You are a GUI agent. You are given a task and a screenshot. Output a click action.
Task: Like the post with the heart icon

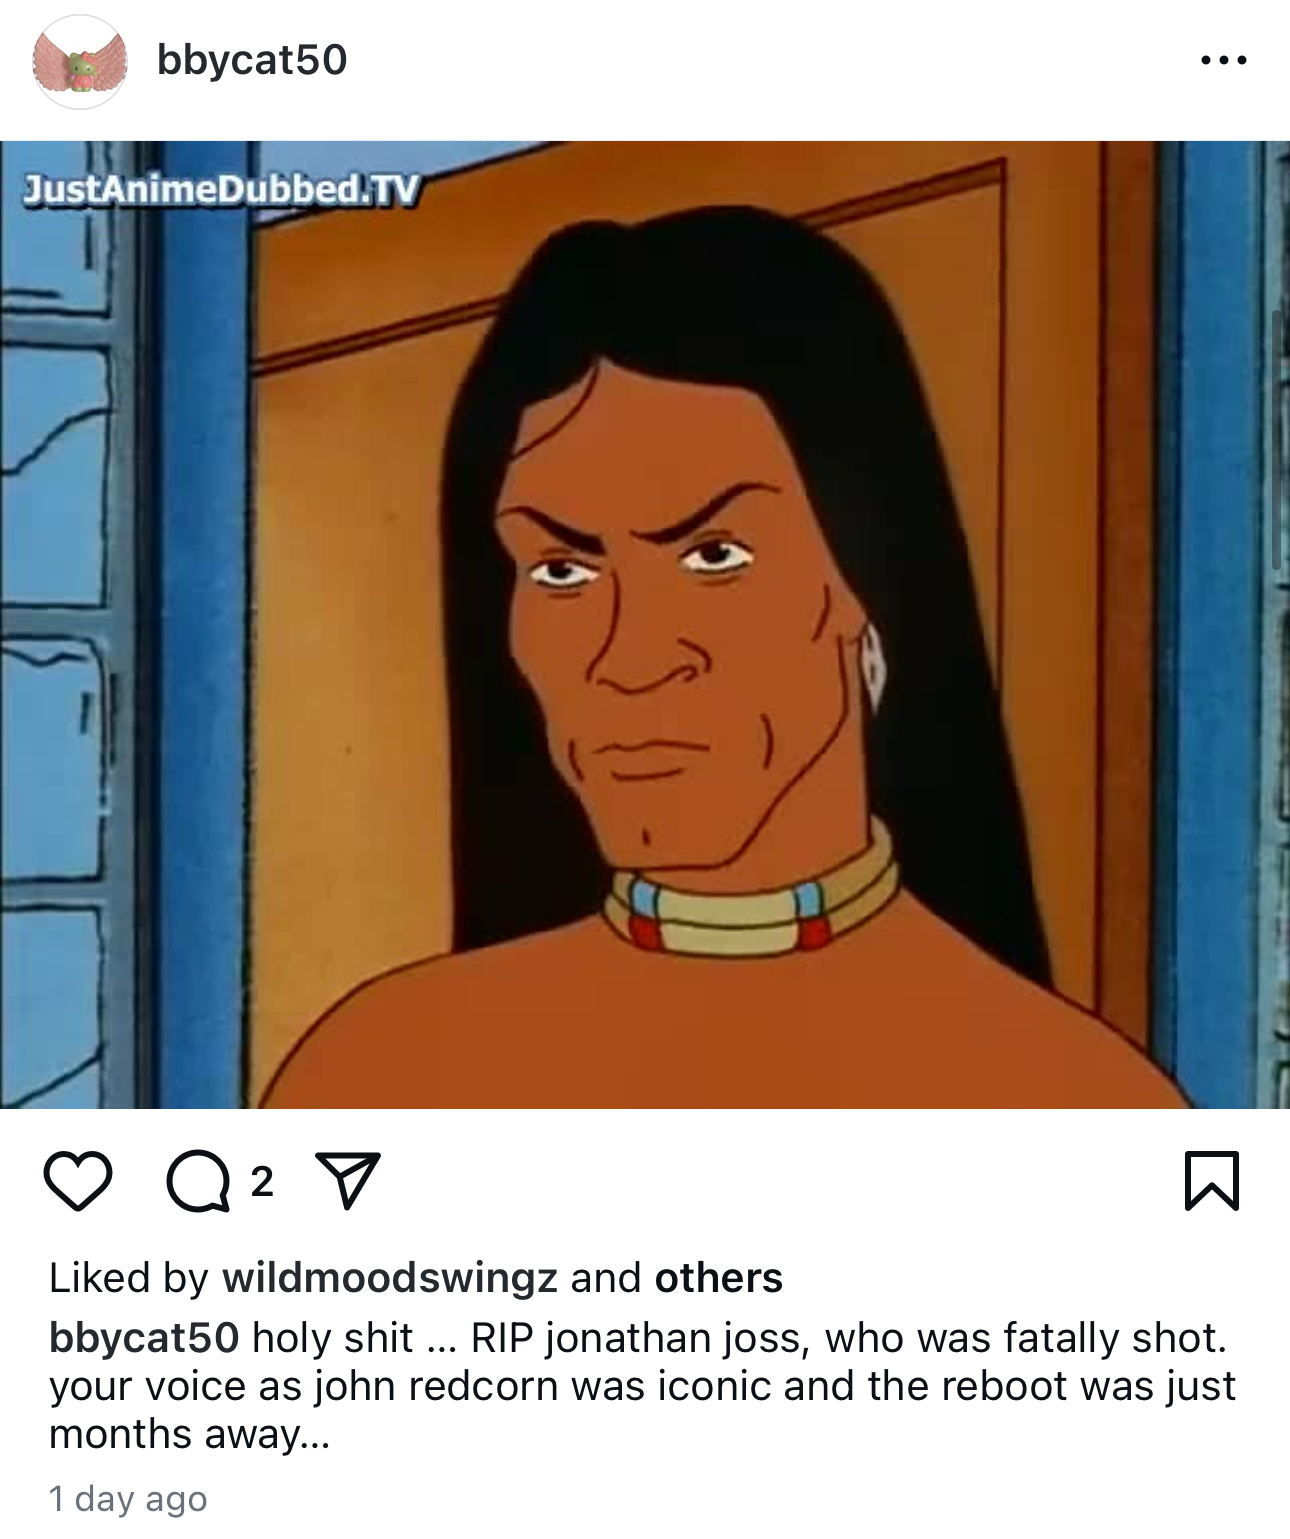(78, 1181)
